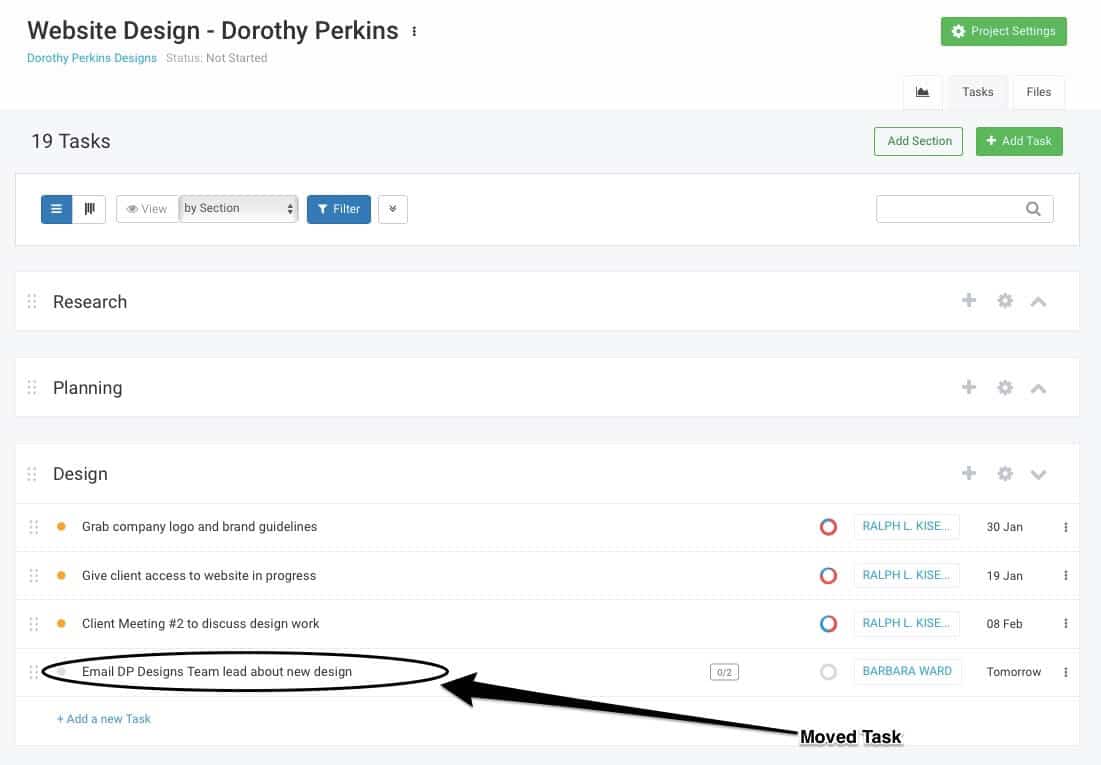Complete the Email DP Designs task circle

click(x=828, y=671)
